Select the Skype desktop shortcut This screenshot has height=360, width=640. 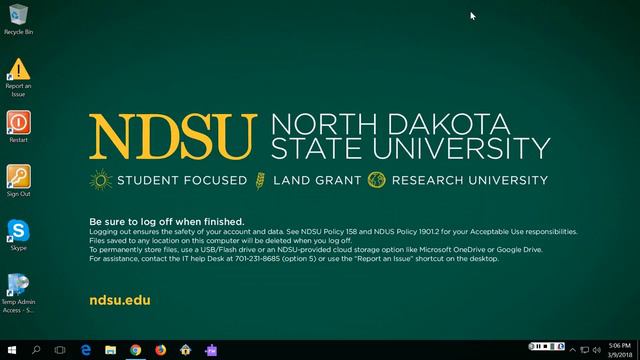(x=18, y=235)
